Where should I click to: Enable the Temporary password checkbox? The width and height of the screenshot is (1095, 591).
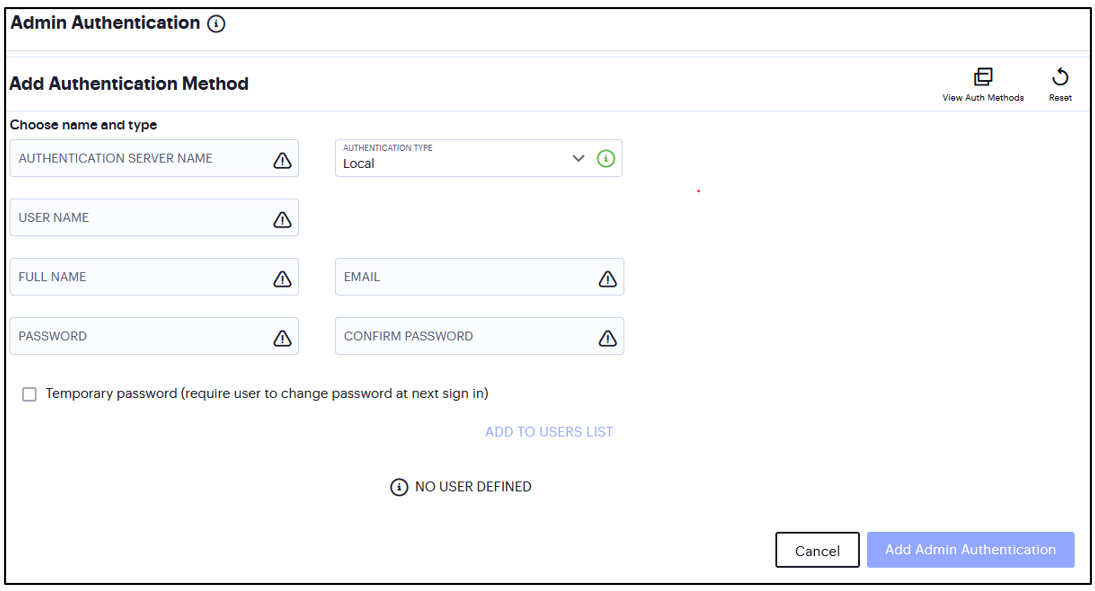point(29,394)
